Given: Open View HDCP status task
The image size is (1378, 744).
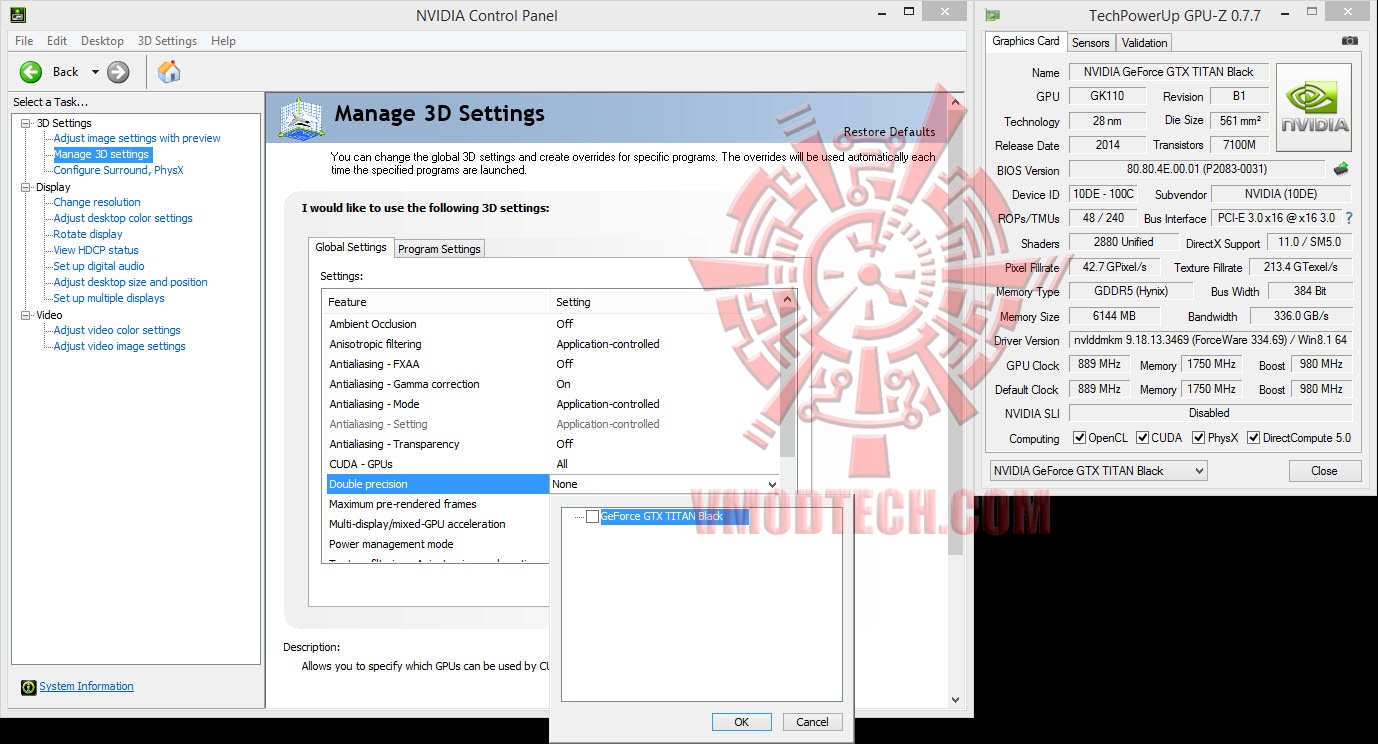Looking at the screenshot, I should tap(96, 251).
